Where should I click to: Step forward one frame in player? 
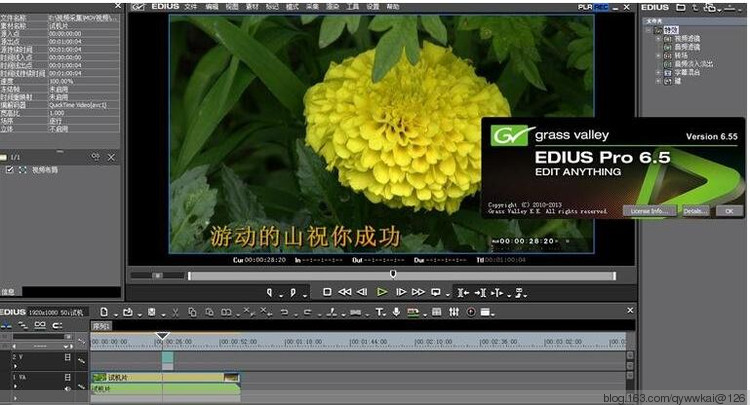pos(401,292)
